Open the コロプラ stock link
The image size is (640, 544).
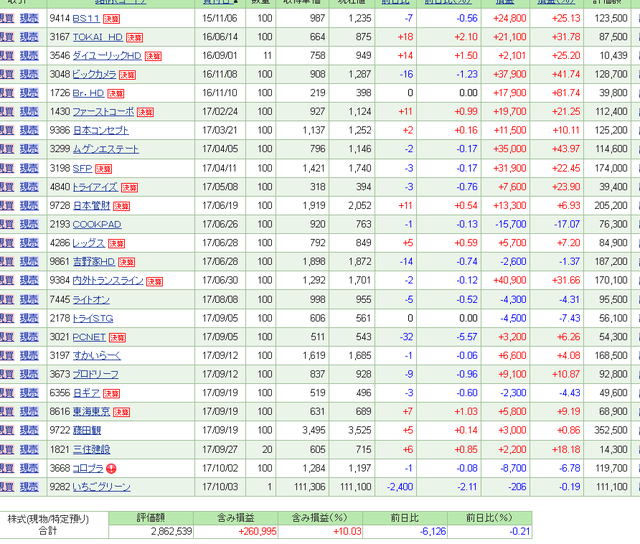click(x=88, y=469)
